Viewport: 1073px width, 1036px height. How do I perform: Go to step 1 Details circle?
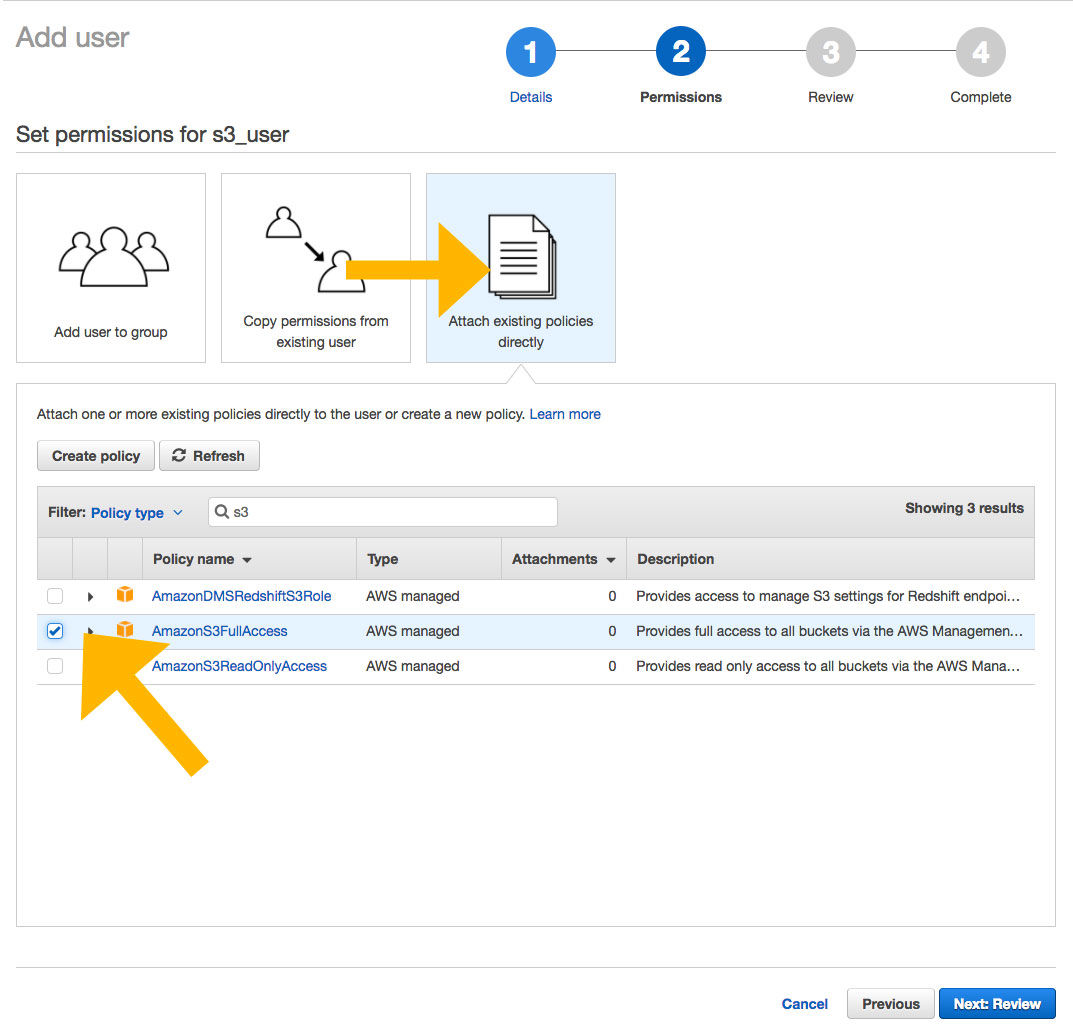[530, 52]
